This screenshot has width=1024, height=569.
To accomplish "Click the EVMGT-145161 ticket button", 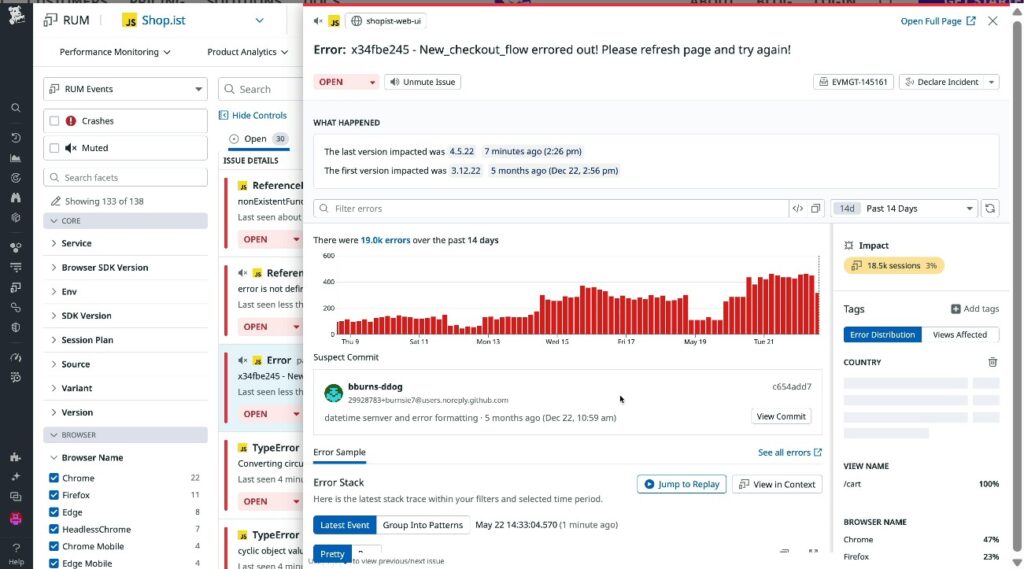I will (x=853, y=82).
